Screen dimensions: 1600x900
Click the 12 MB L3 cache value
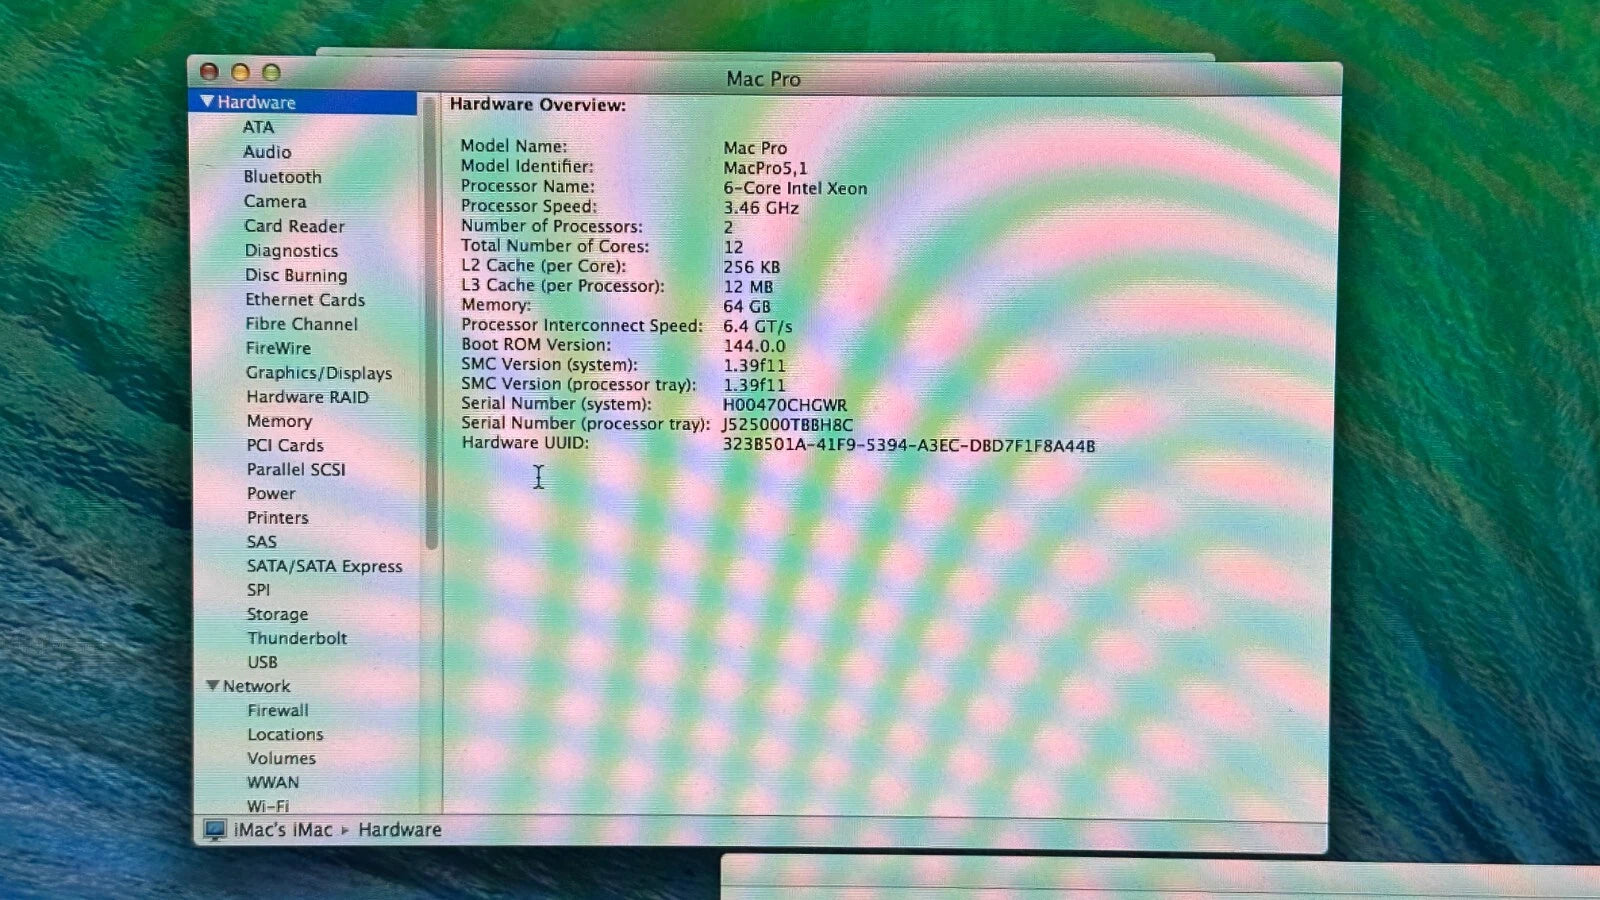click(748, 287)
